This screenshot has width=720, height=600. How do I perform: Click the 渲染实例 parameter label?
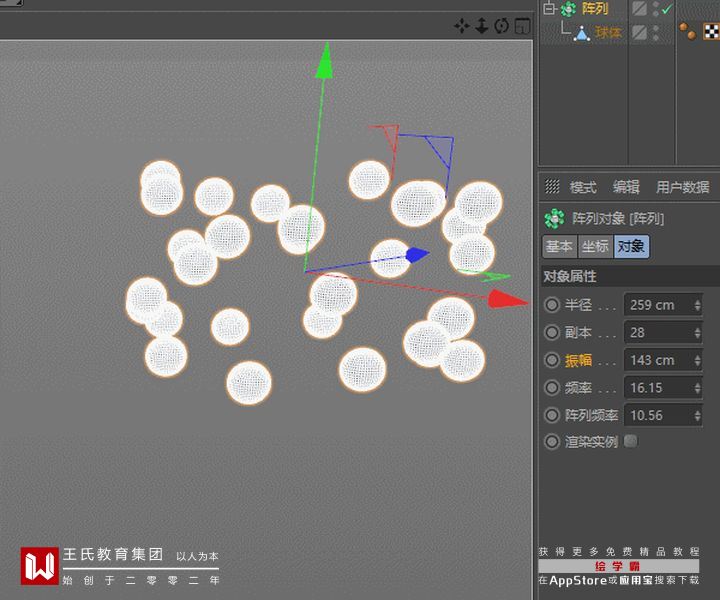[591, 442]
